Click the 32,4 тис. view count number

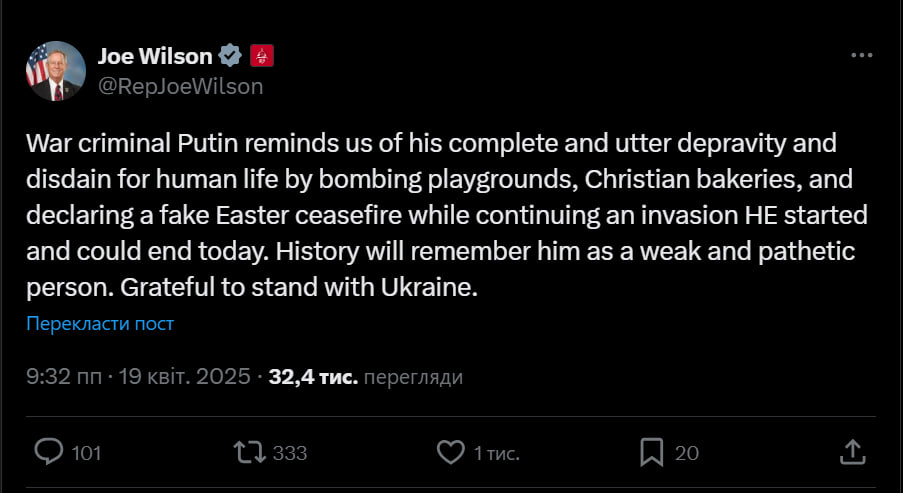(x=311, y=377)
